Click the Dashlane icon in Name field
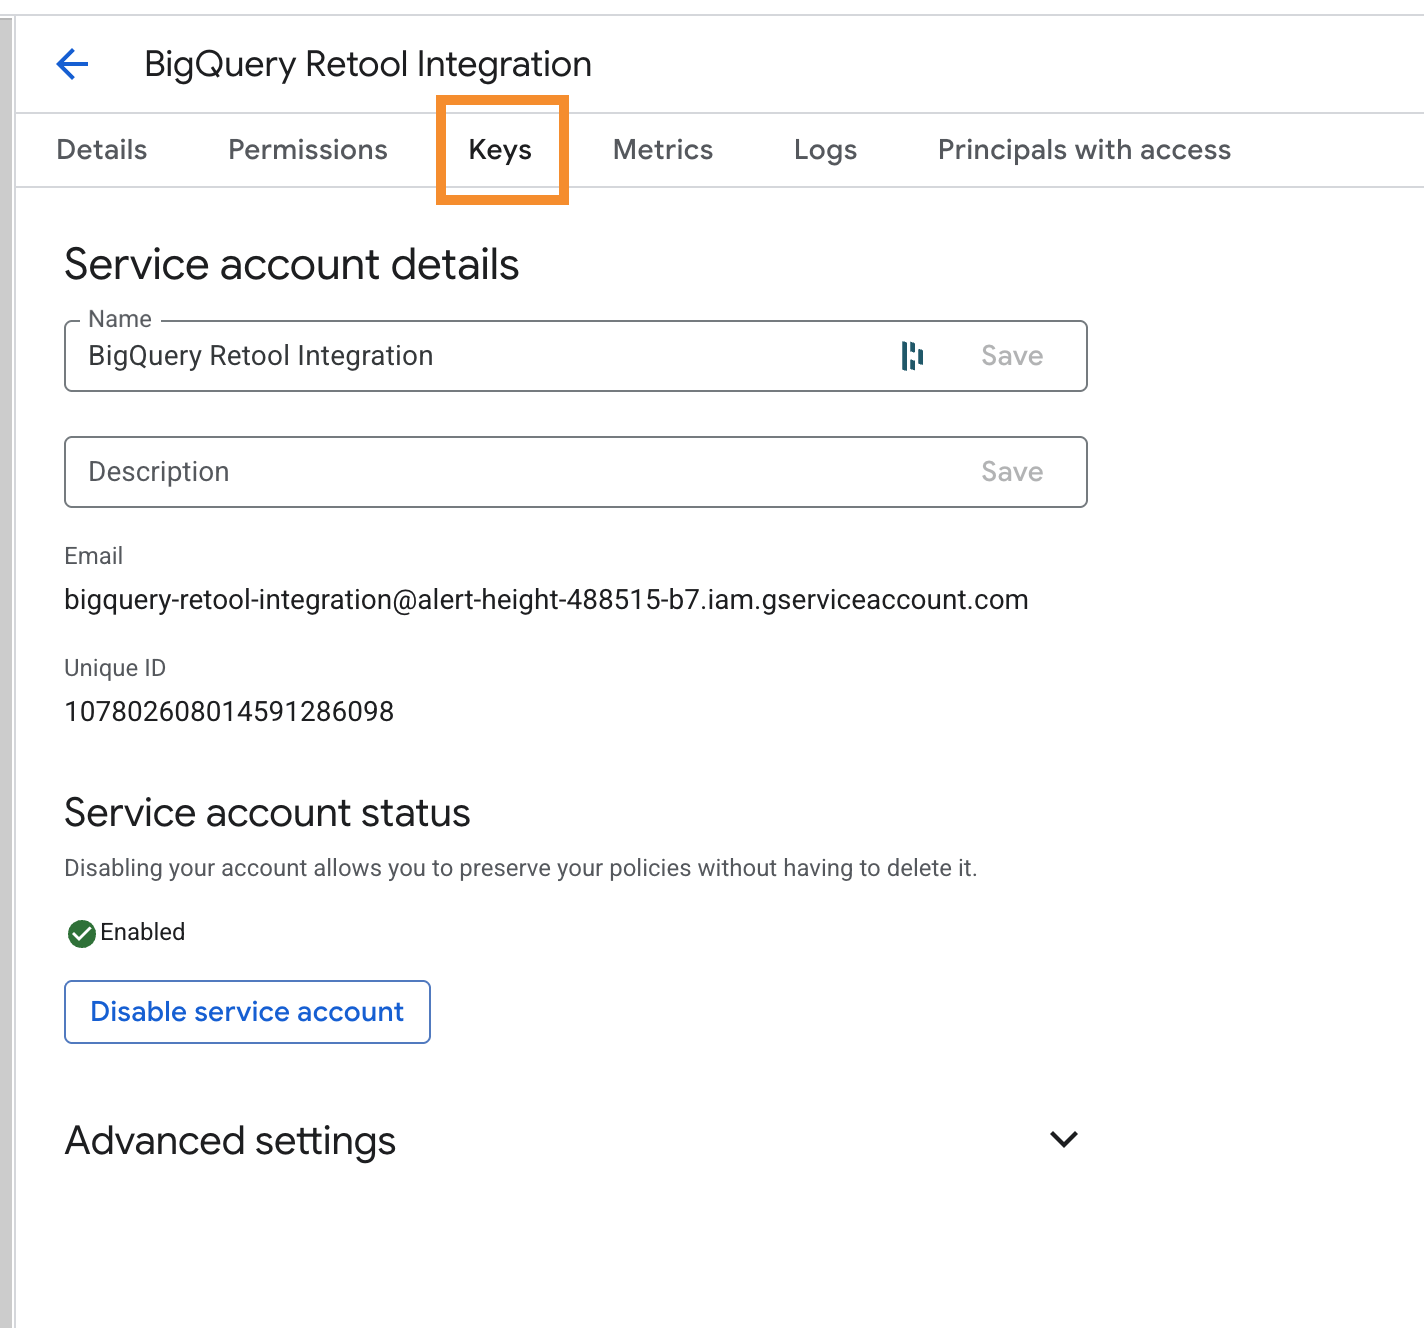Image resolution: width=1424 pixels, height=1328 pixels. (x=912, y=355)
